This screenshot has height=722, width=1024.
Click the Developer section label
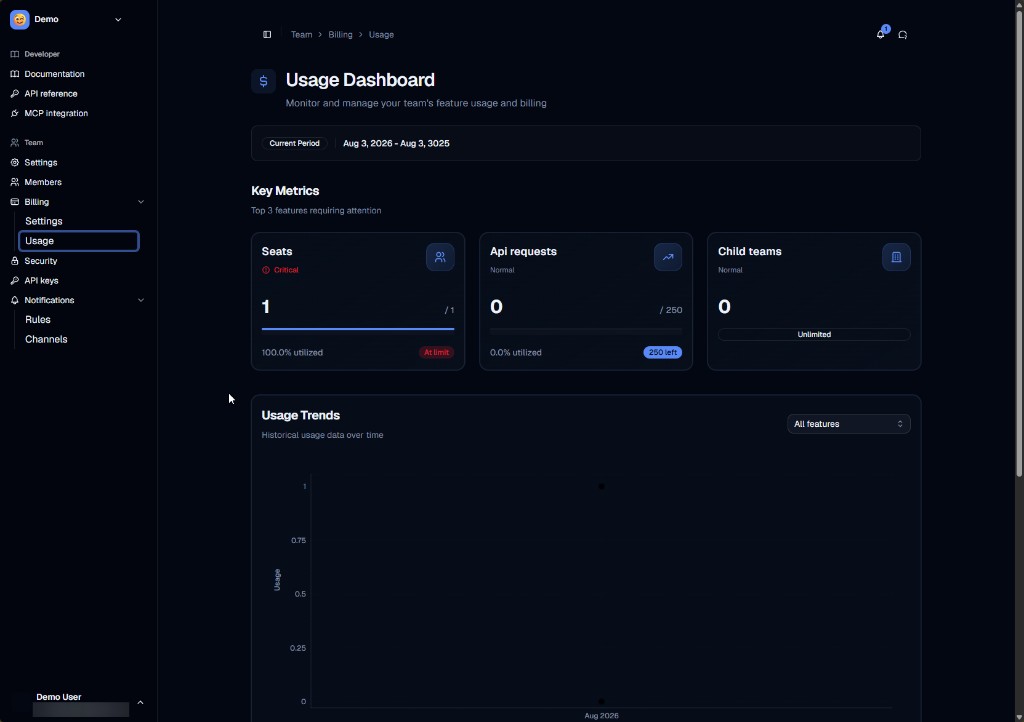(x=42, y=54)
